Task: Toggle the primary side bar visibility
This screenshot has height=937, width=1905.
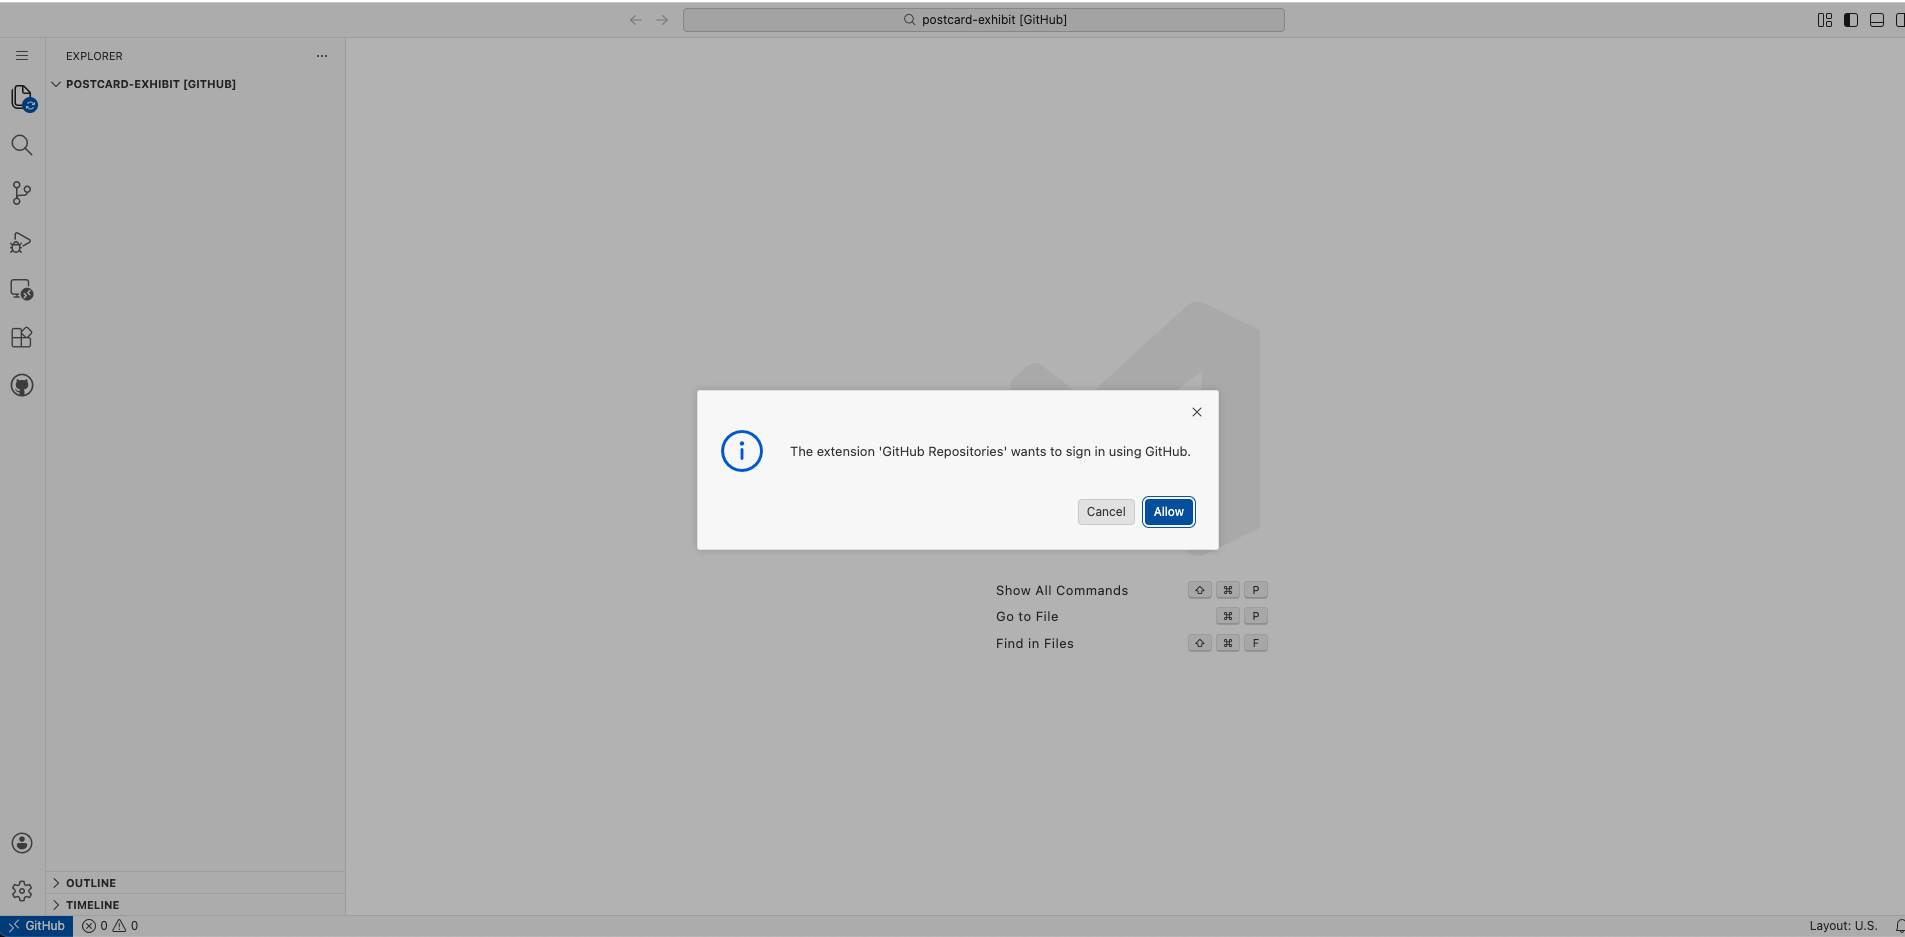Action: click(1851, 20)
